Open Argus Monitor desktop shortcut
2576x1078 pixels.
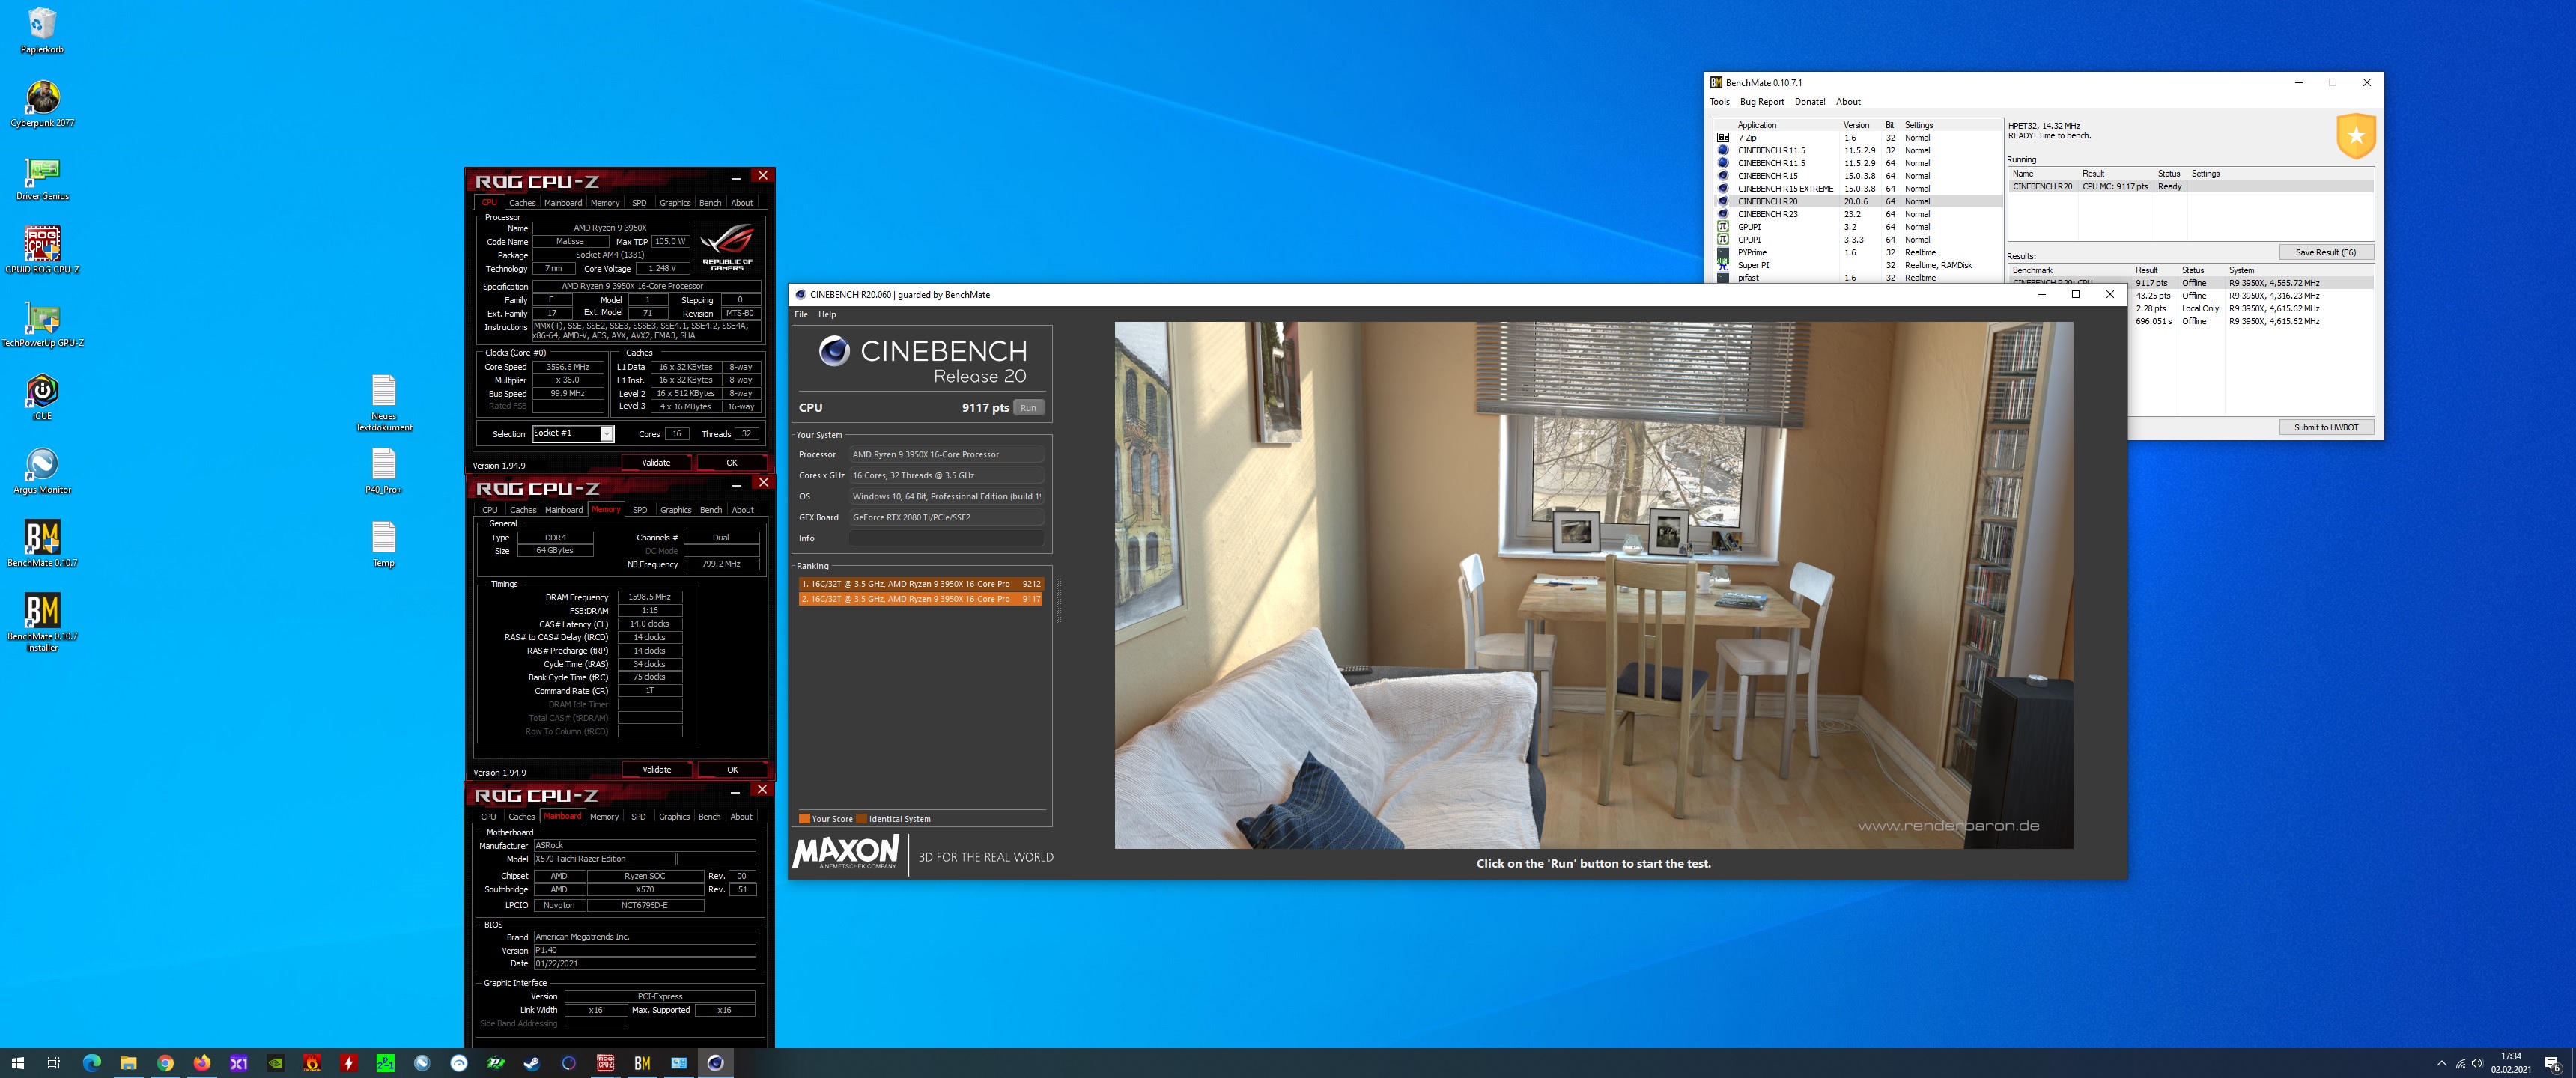point(42,470)
